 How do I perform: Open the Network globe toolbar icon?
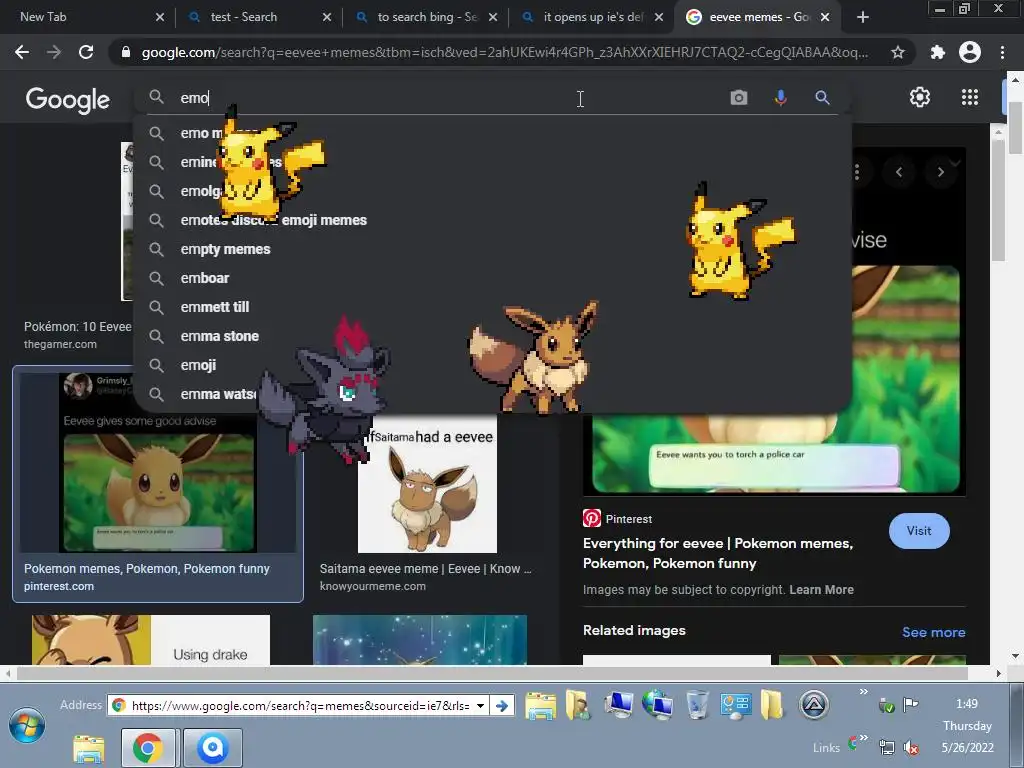[658, 705]
